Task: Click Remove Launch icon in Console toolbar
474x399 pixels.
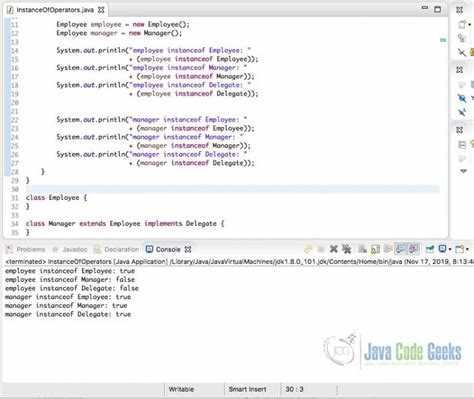Action: click(x=334, y=249)
